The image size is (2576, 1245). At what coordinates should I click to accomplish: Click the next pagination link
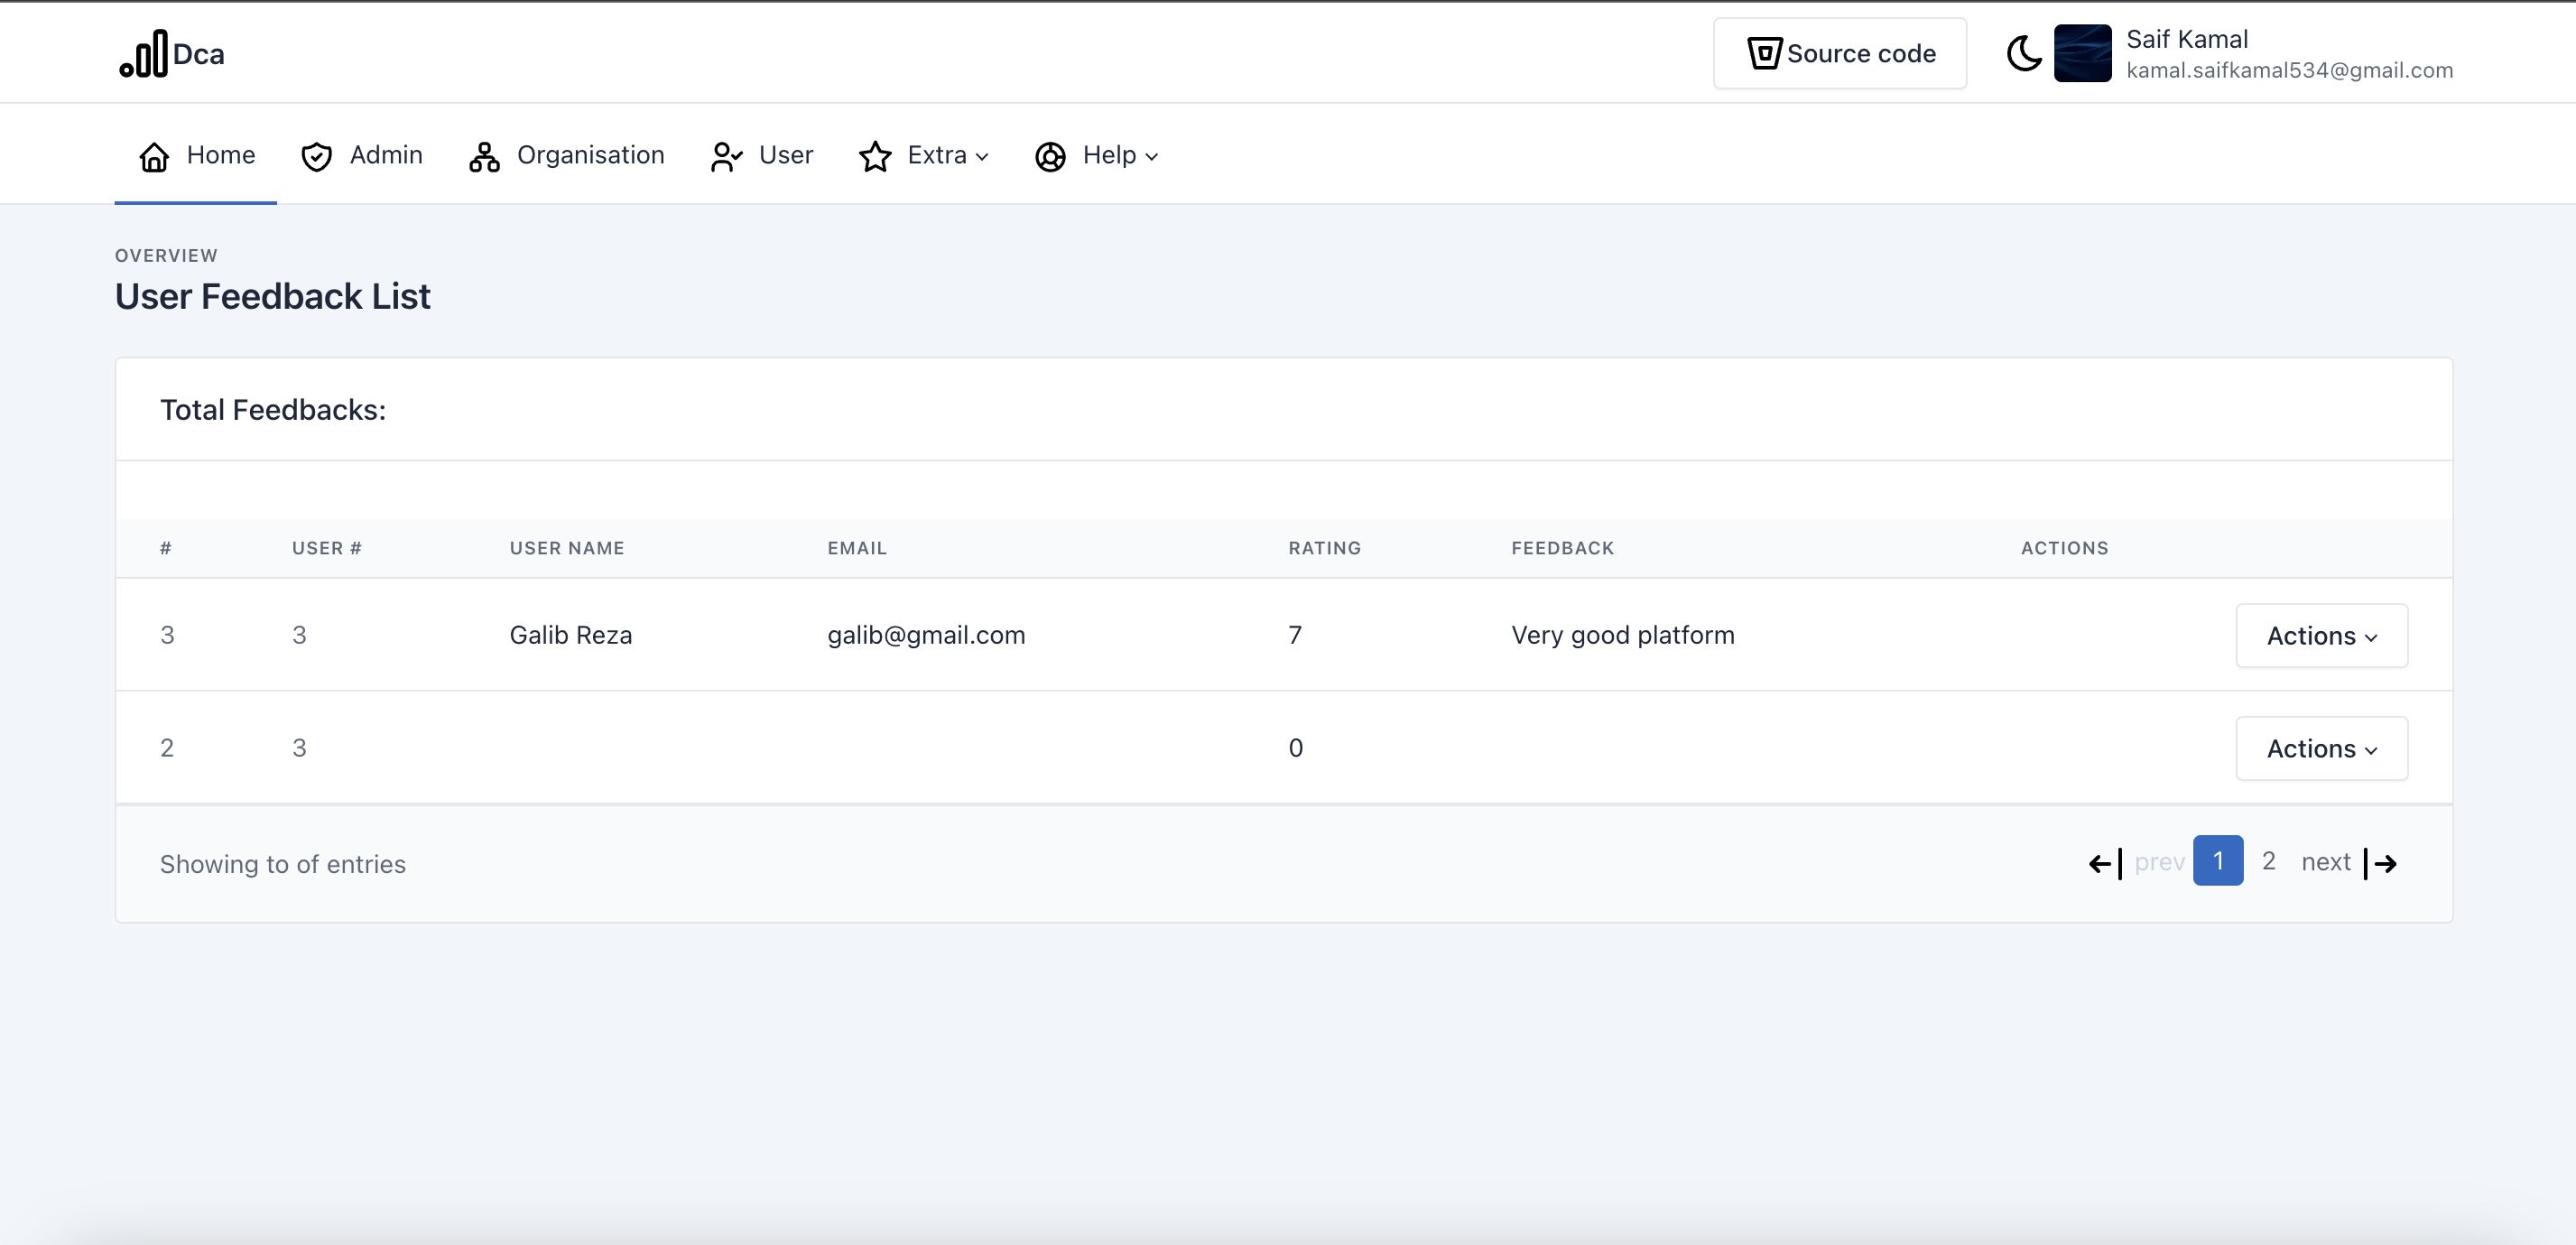(2325, 862)
